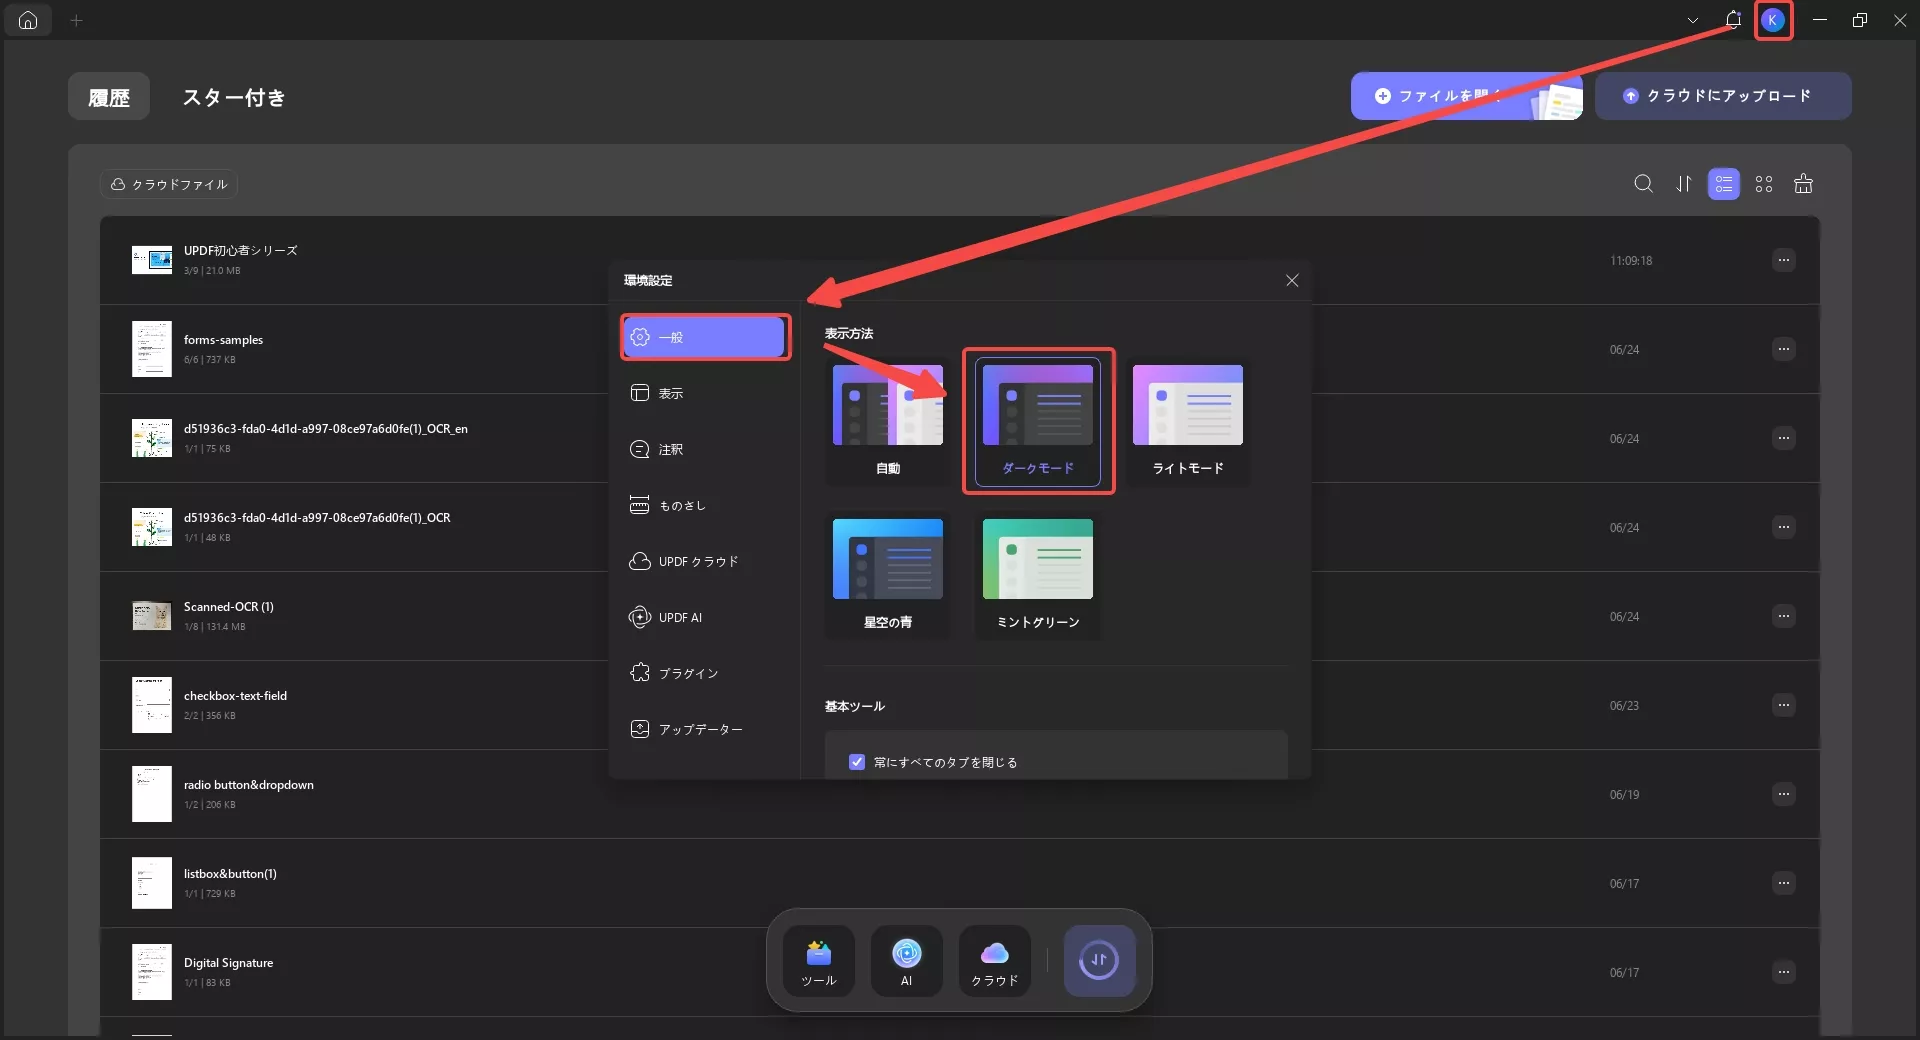Image resolution: width=1920 pixels, height=1040 pixels.
Task: Click the recent history clock dock icon
Action: [1099, 961]
